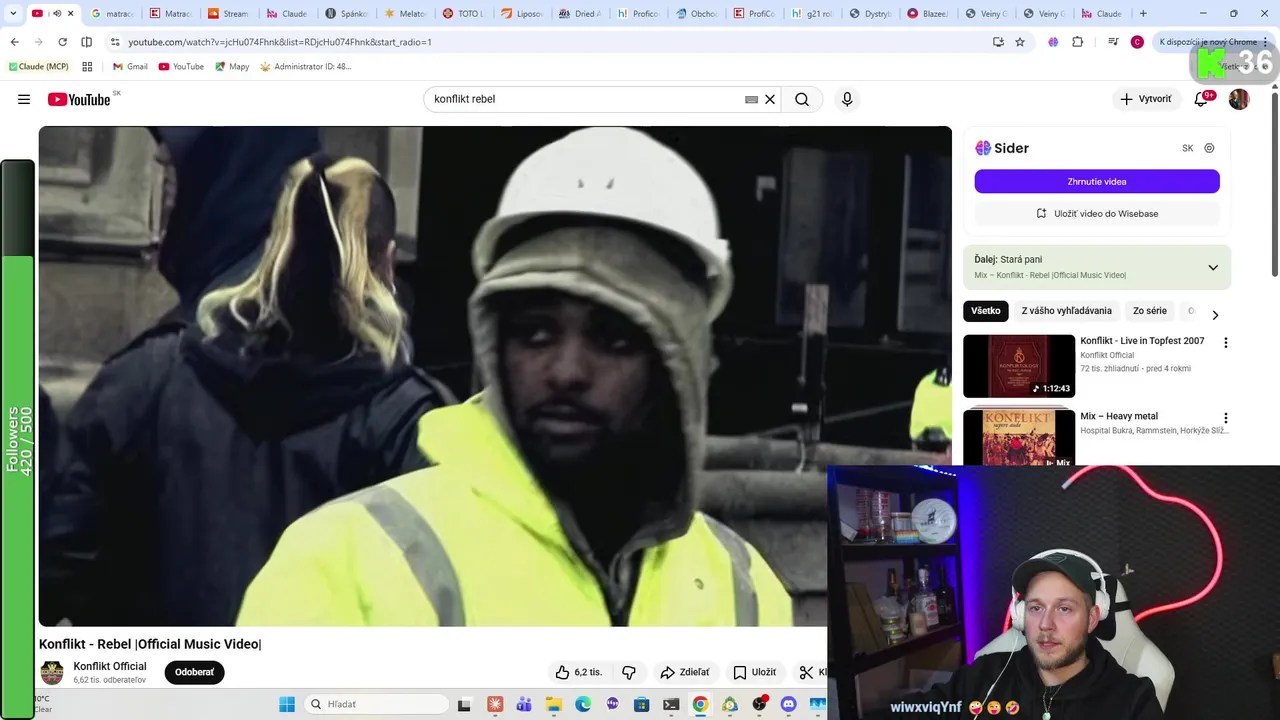Switch to the Streamlabs browser tab
Image resolution: width=1280 pixels, height=720 pixels.
pos(227,14)
